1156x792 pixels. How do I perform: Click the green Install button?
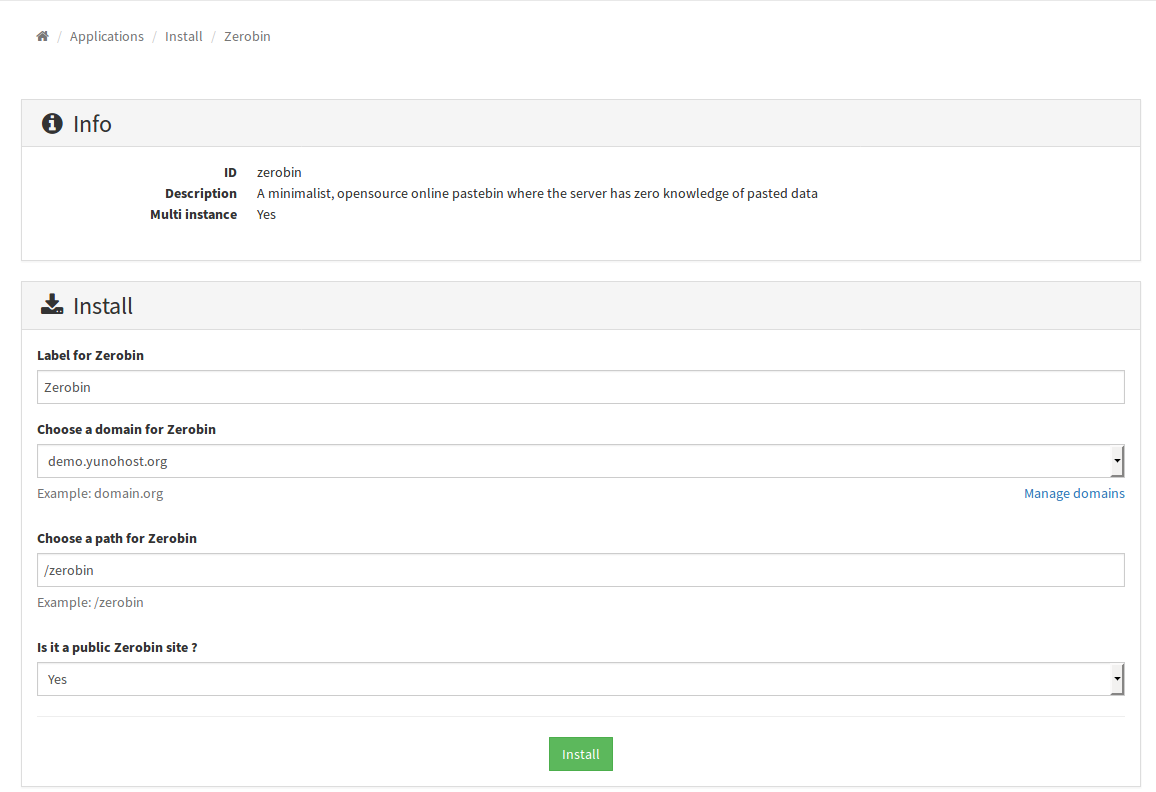[580, 754]
